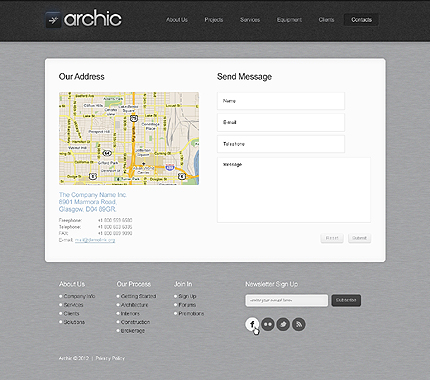
Task: Open Construction footer link
Action: coord(135,322)
